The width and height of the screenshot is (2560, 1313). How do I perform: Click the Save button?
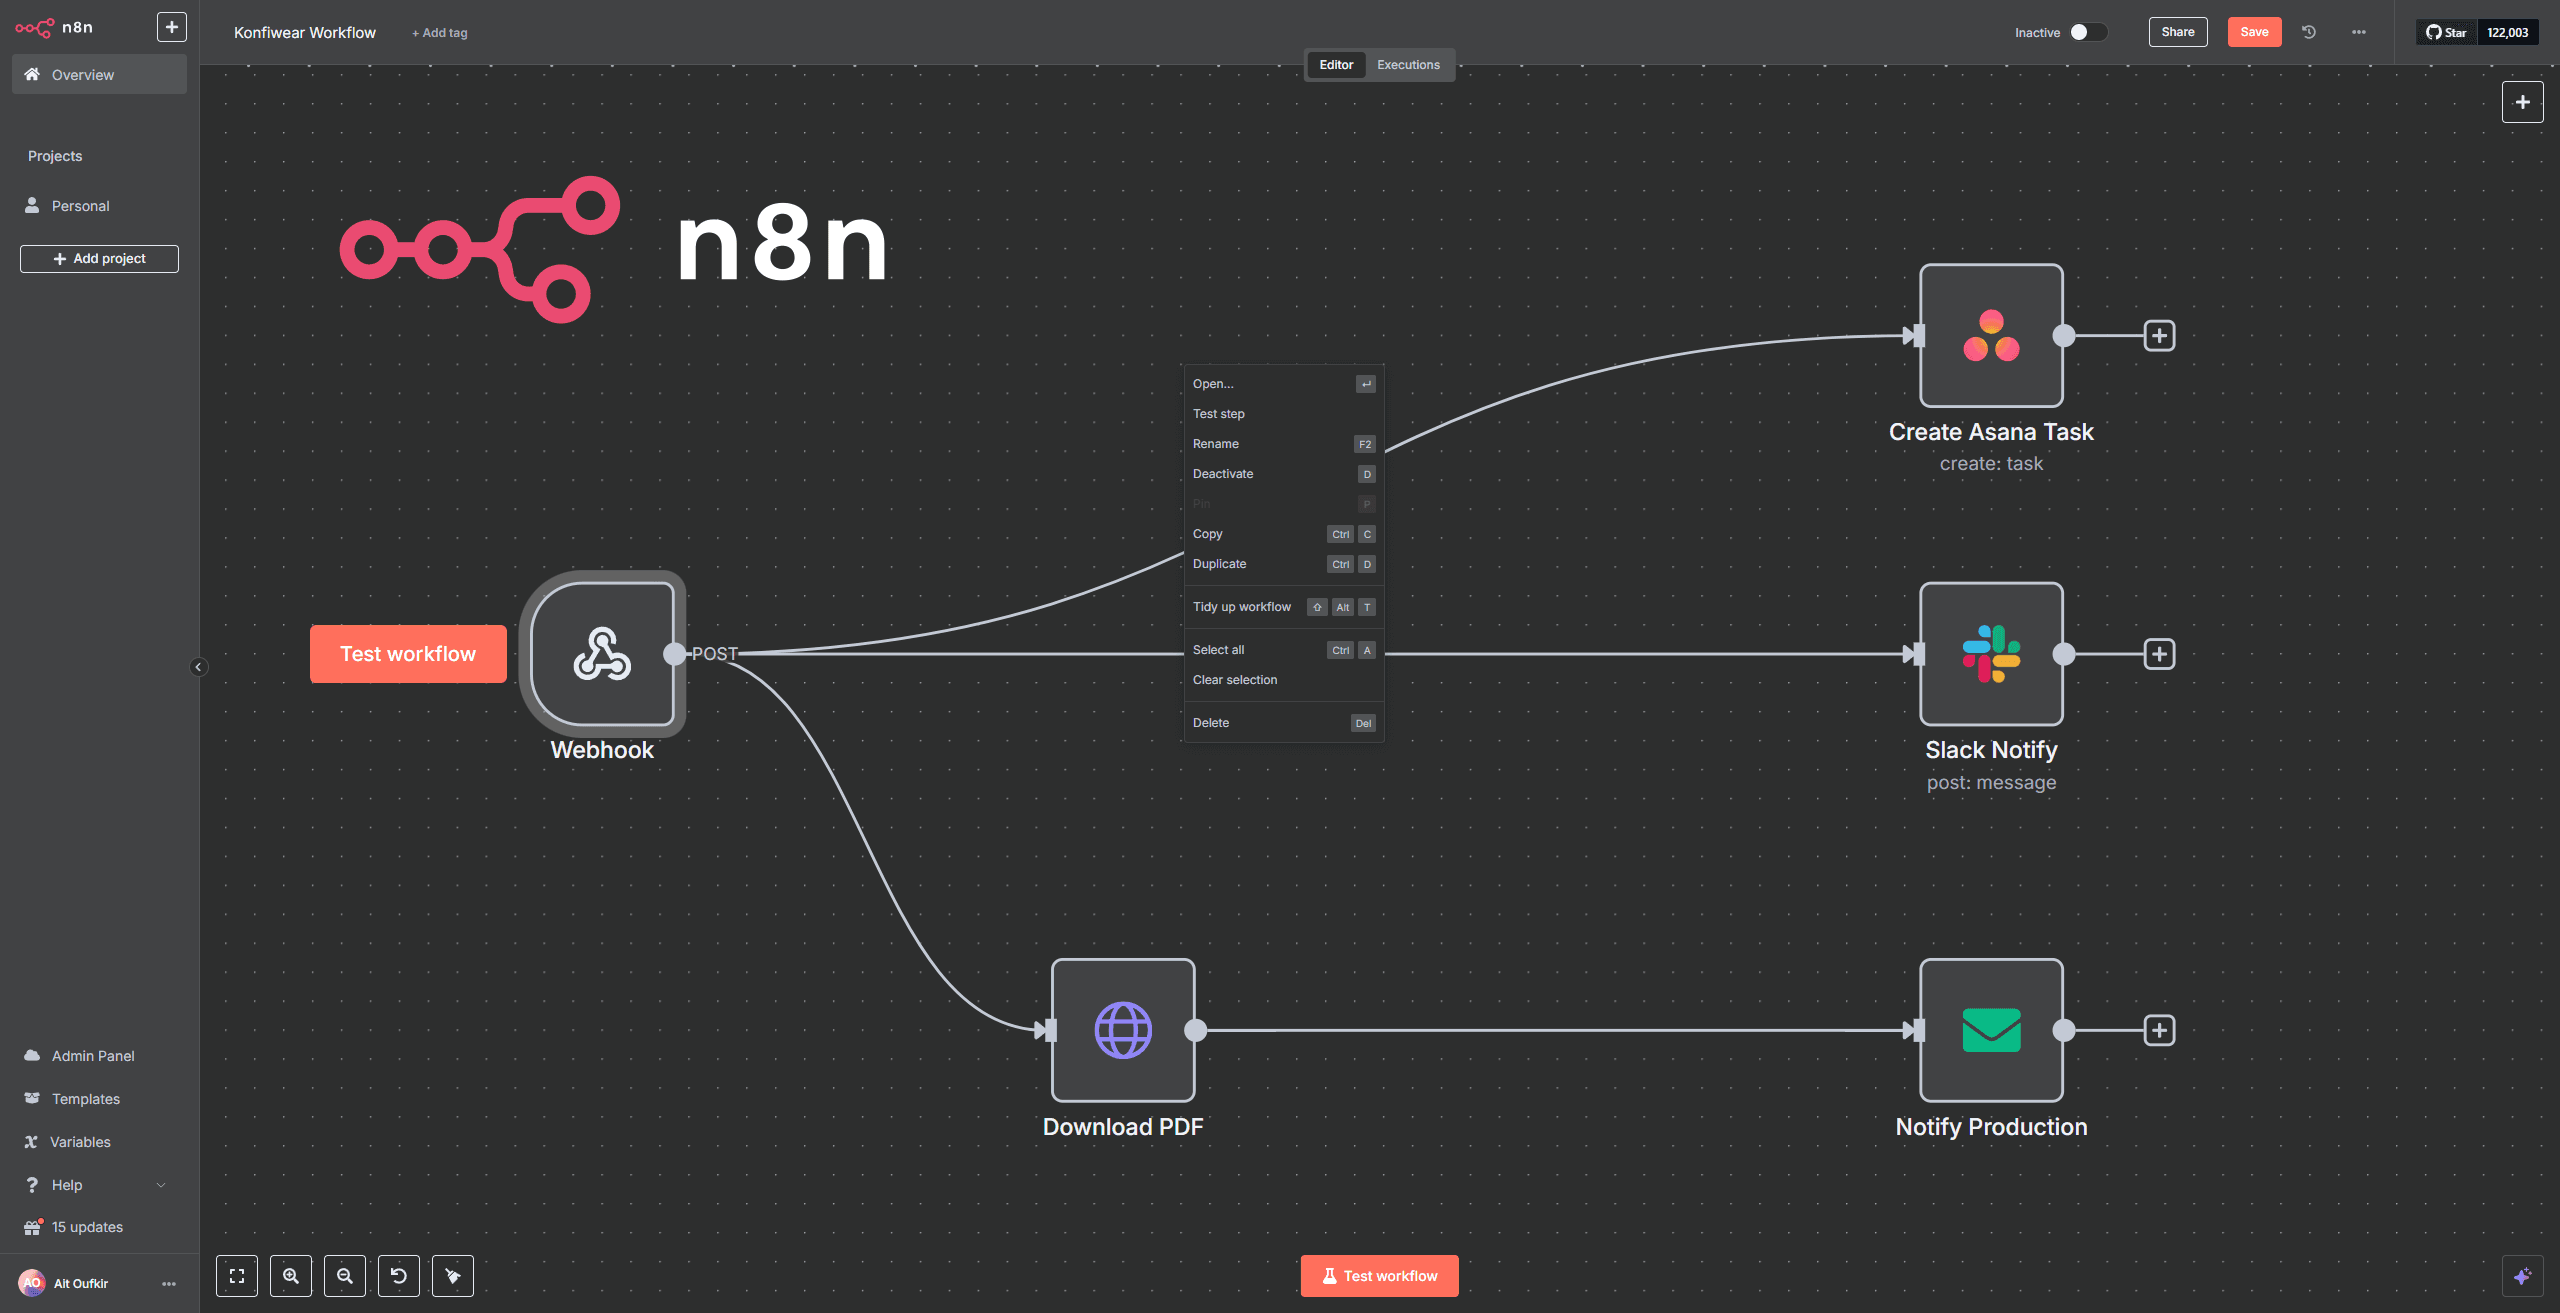click(x=2254, y=32)
